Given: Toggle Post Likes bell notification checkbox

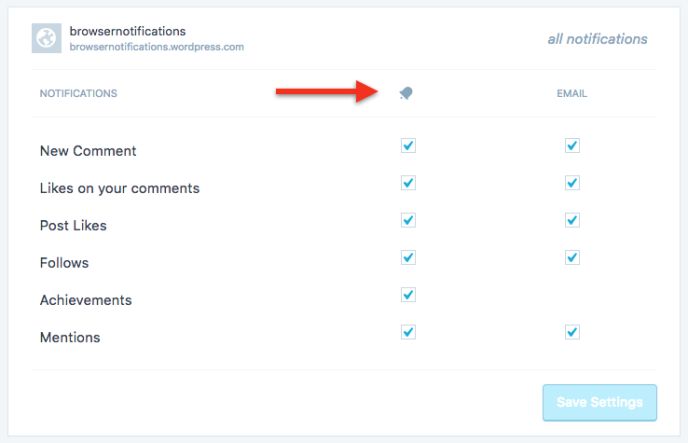Looking at the screenshot, I should (x=408, y=220).
